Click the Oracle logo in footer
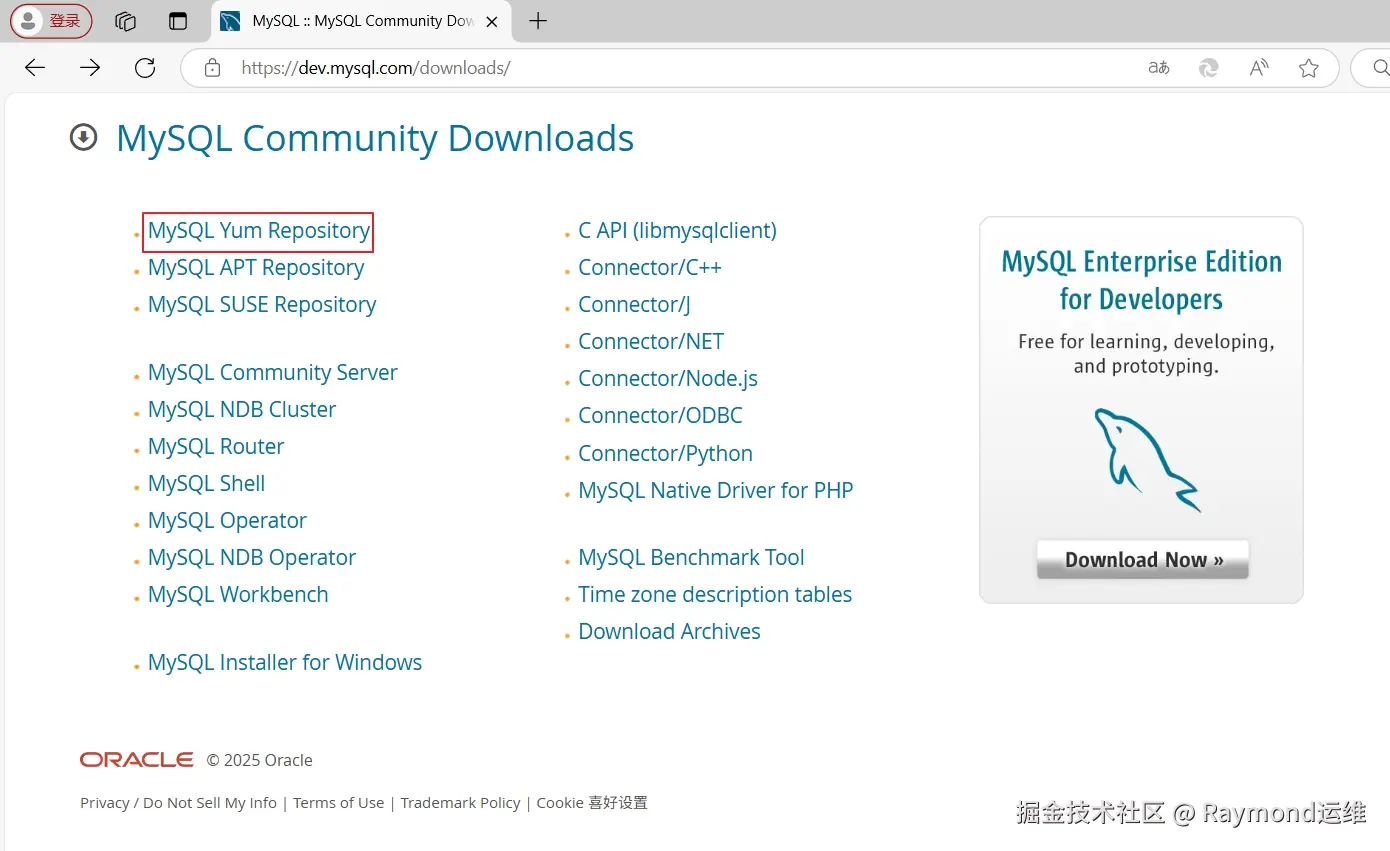 coord(137,760)
